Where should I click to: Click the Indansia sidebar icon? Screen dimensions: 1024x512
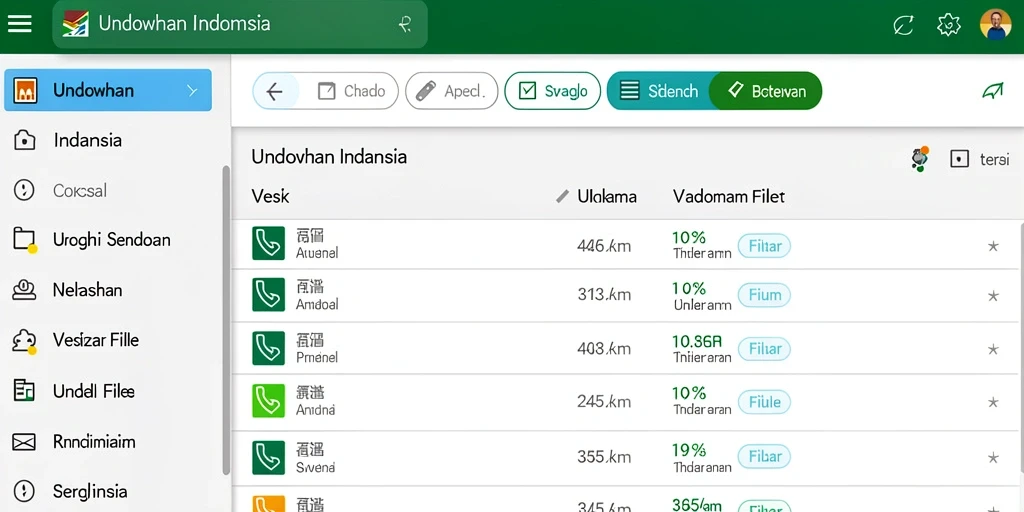pos(24,140)
